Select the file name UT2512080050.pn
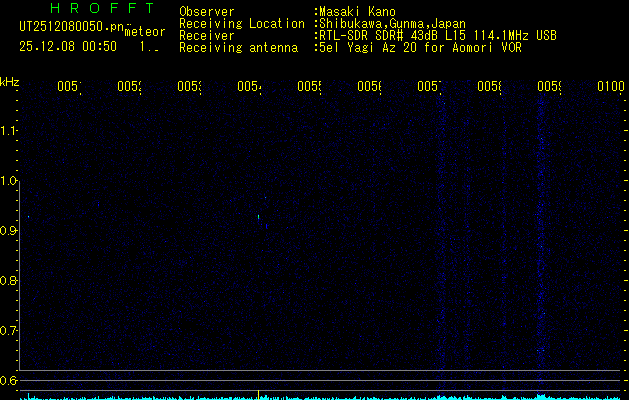Screen dimensions: 629x400 (x=71, y=27)
